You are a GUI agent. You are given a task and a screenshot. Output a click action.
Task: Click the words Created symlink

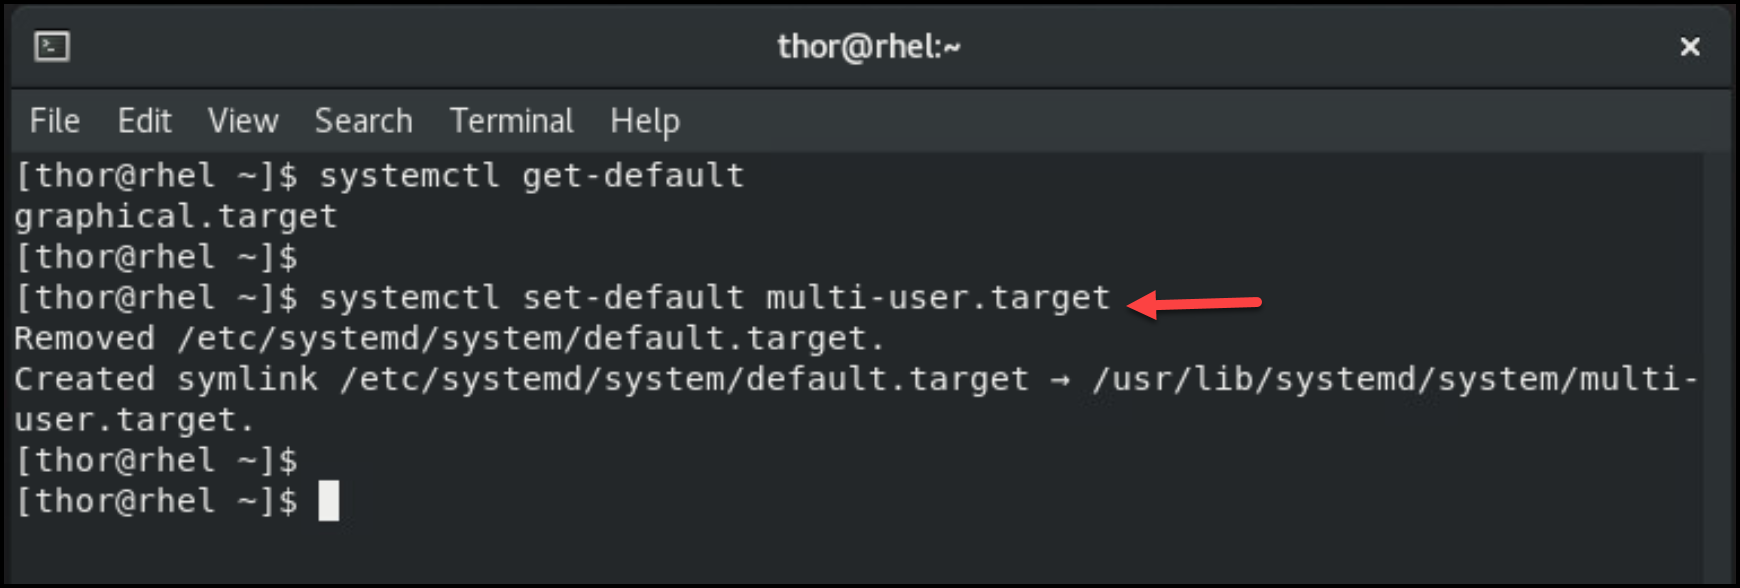[x=166, y=380]
